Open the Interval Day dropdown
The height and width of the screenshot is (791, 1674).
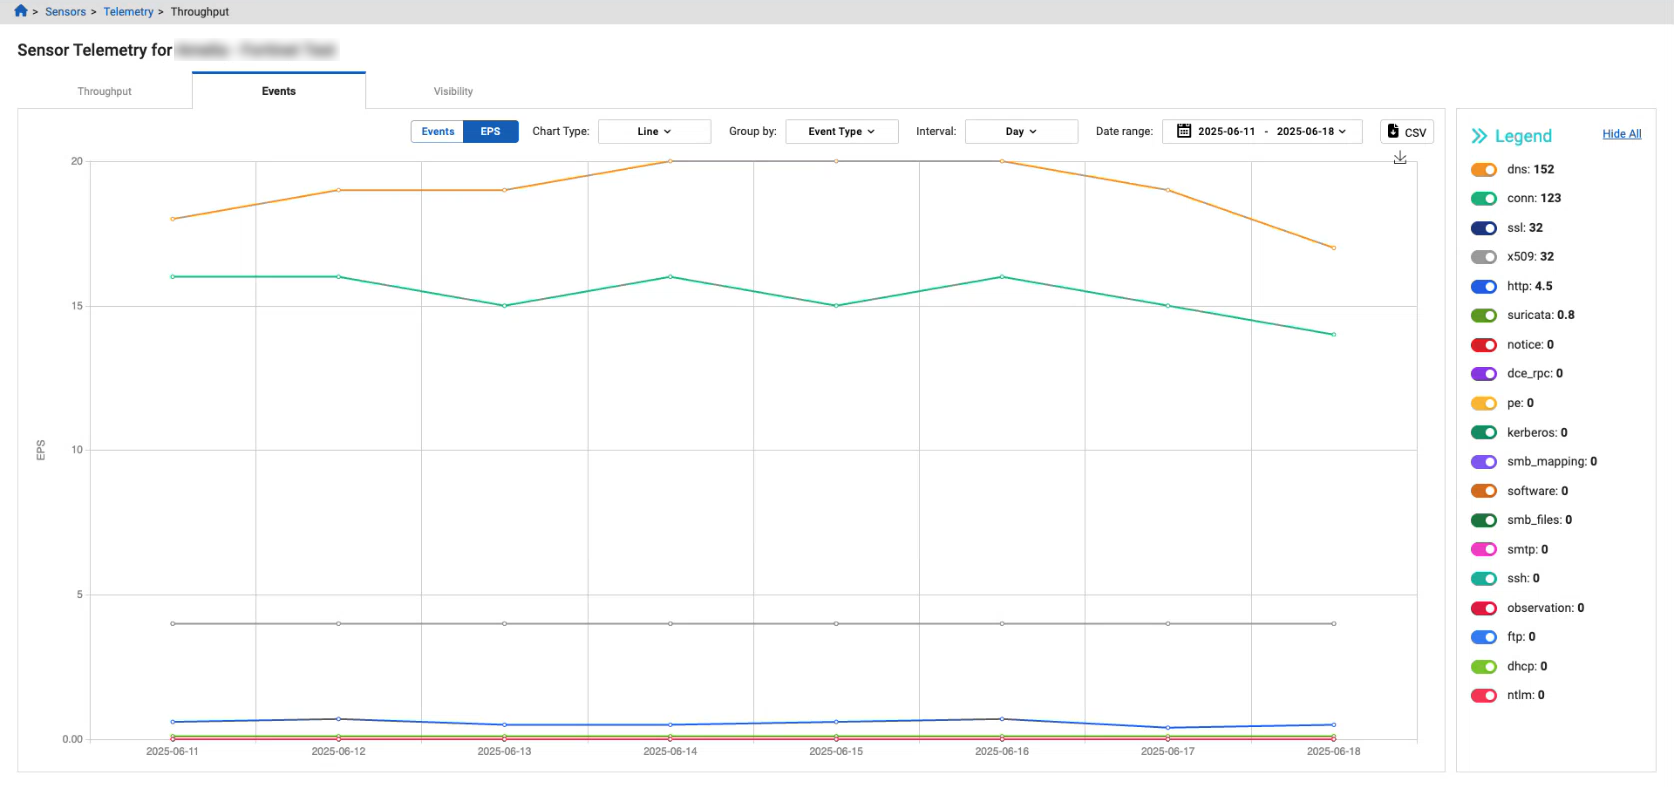(x=1021, y=131)
